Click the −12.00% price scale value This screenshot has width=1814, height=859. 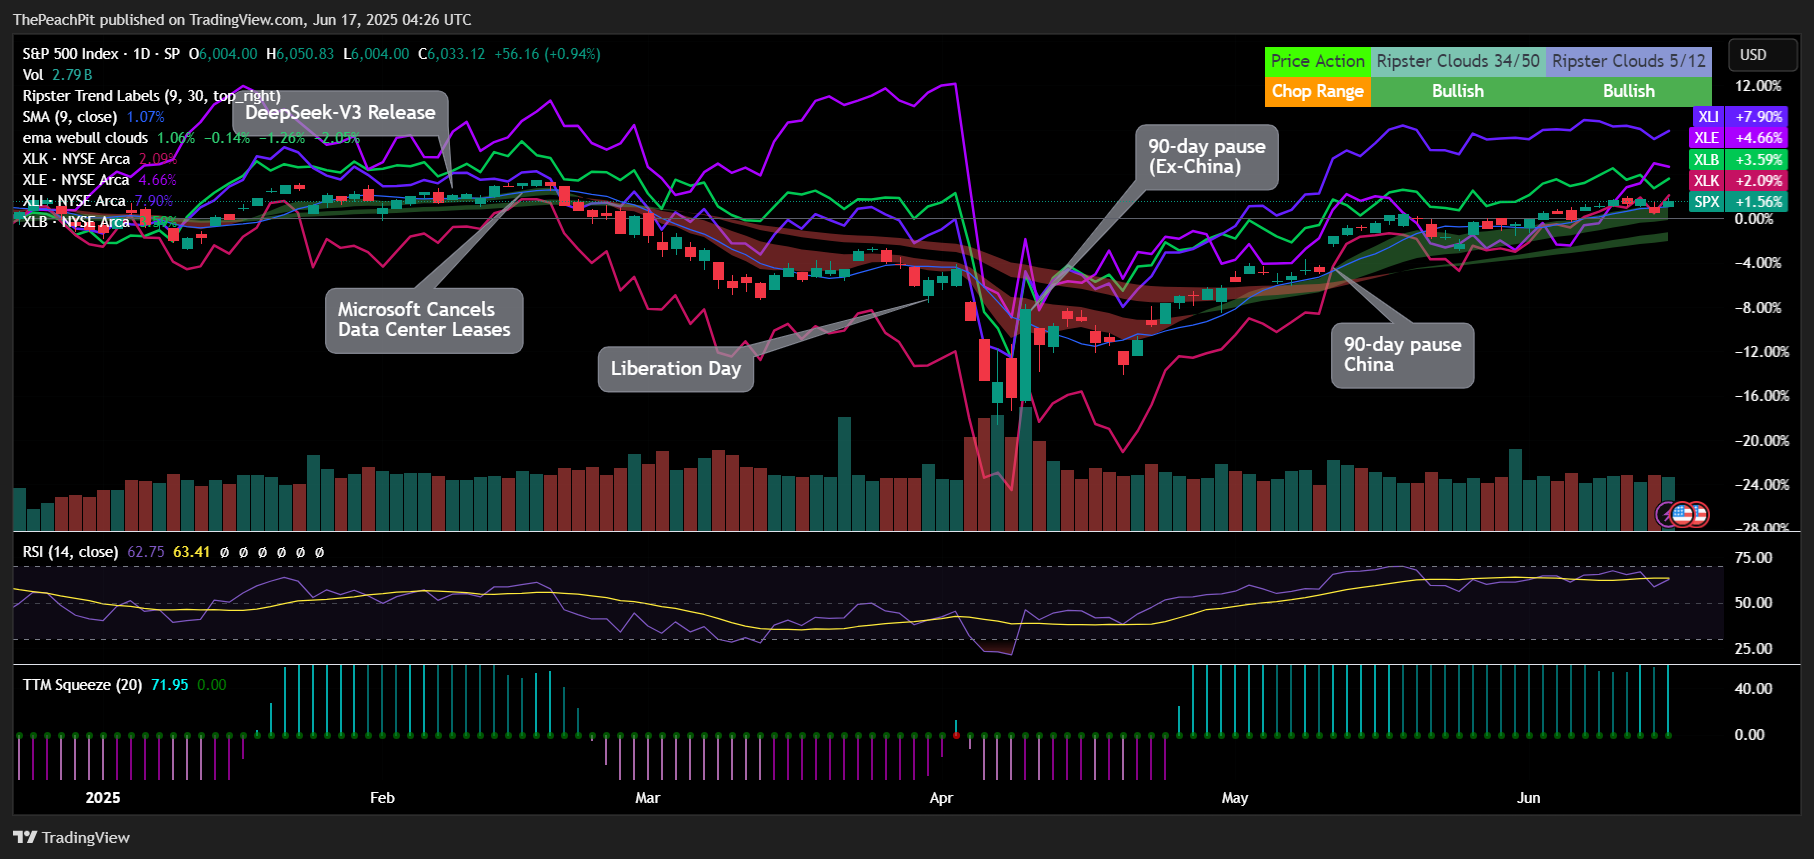click(1762, 352)
